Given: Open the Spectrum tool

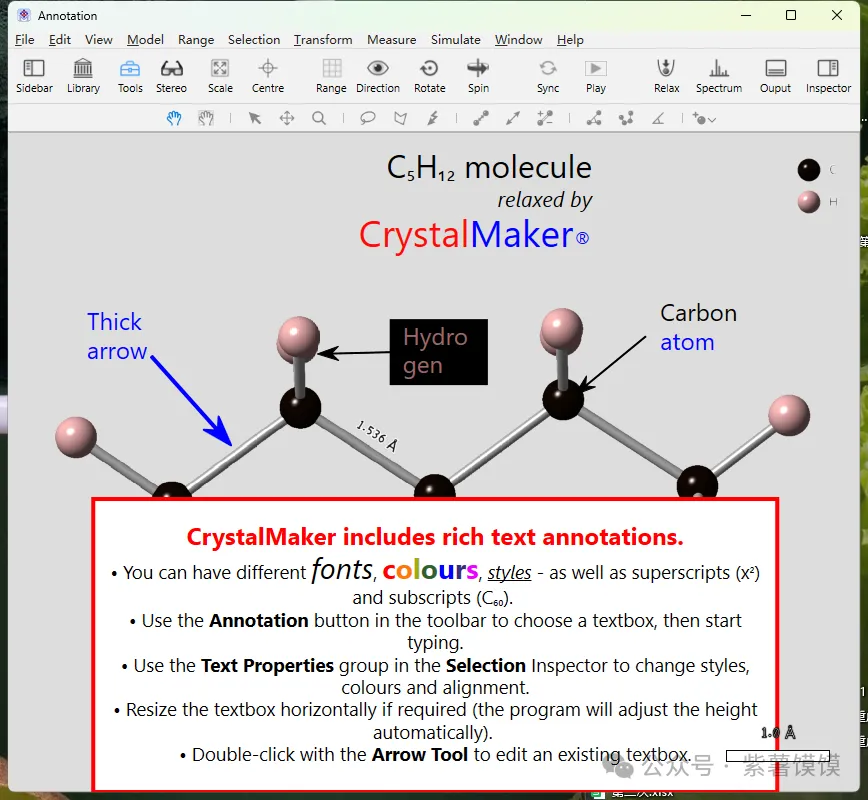Looking at the screenshot, I should (718, 76).
